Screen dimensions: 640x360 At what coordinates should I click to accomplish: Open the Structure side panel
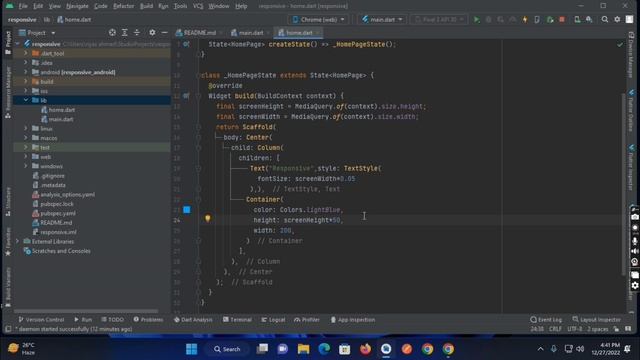(8, 201)
